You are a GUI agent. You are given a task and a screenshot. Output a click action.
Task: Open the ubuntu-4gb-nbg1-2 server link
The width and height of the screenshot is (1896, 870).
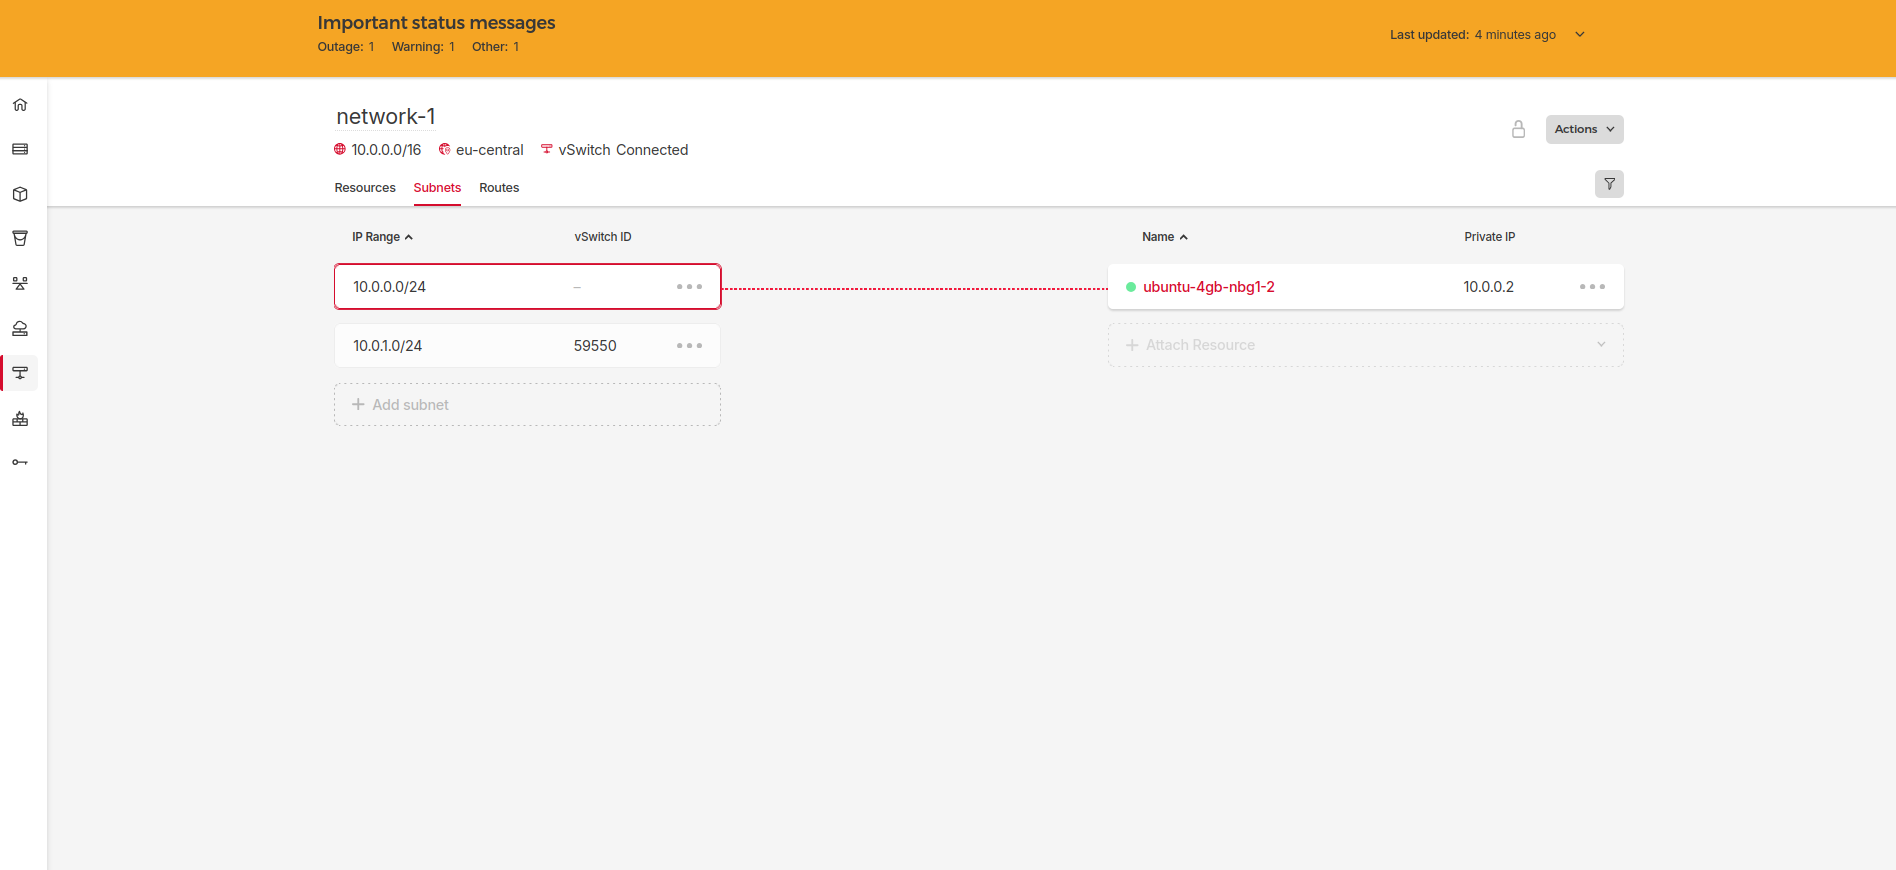point(1208,287)
